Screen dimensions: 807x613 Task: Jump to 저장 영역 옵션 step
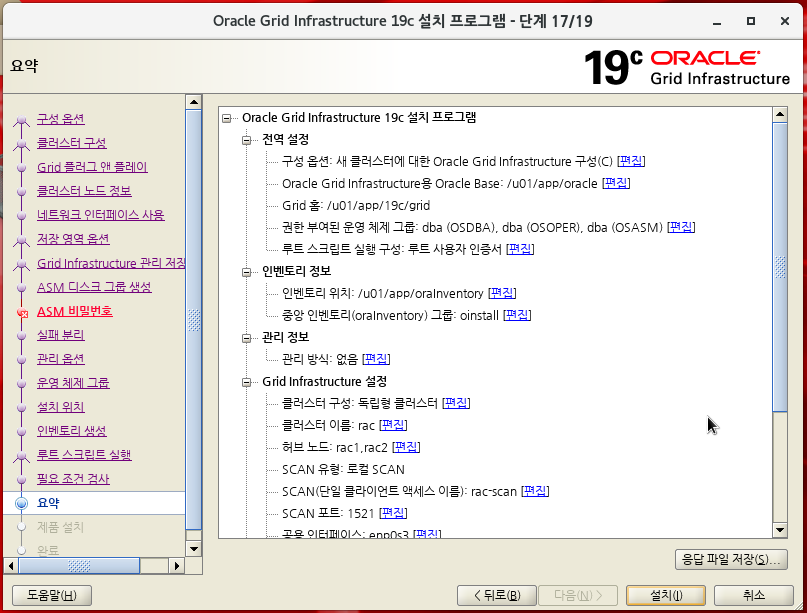coord(73,239)
